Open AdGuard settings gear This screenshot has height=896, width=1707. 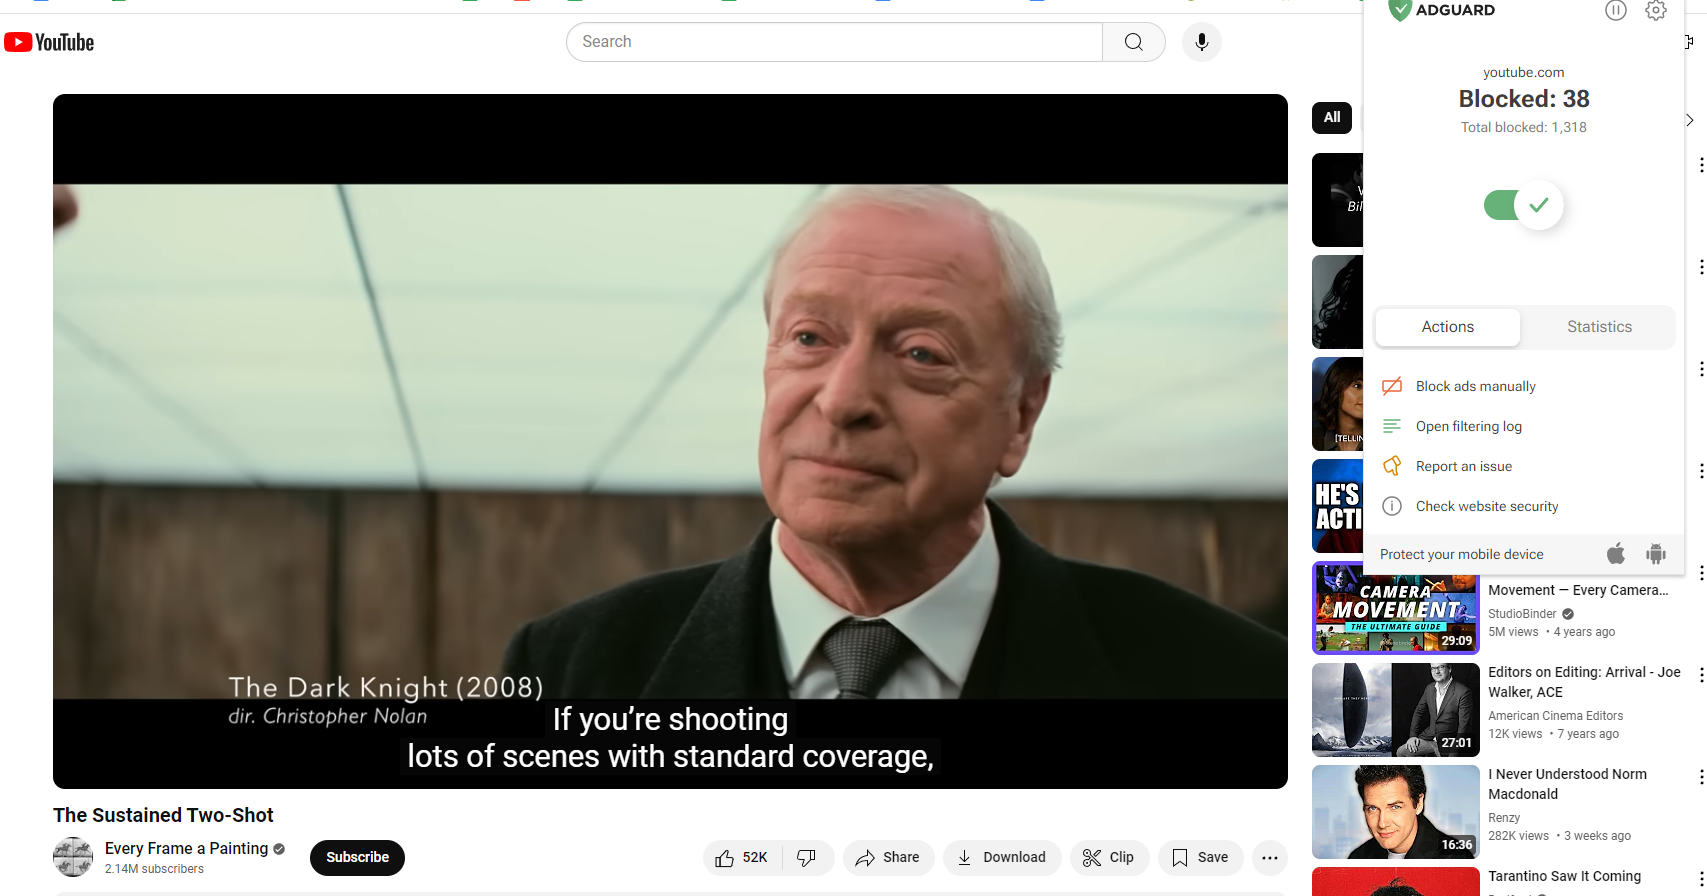coord(1656,11)
